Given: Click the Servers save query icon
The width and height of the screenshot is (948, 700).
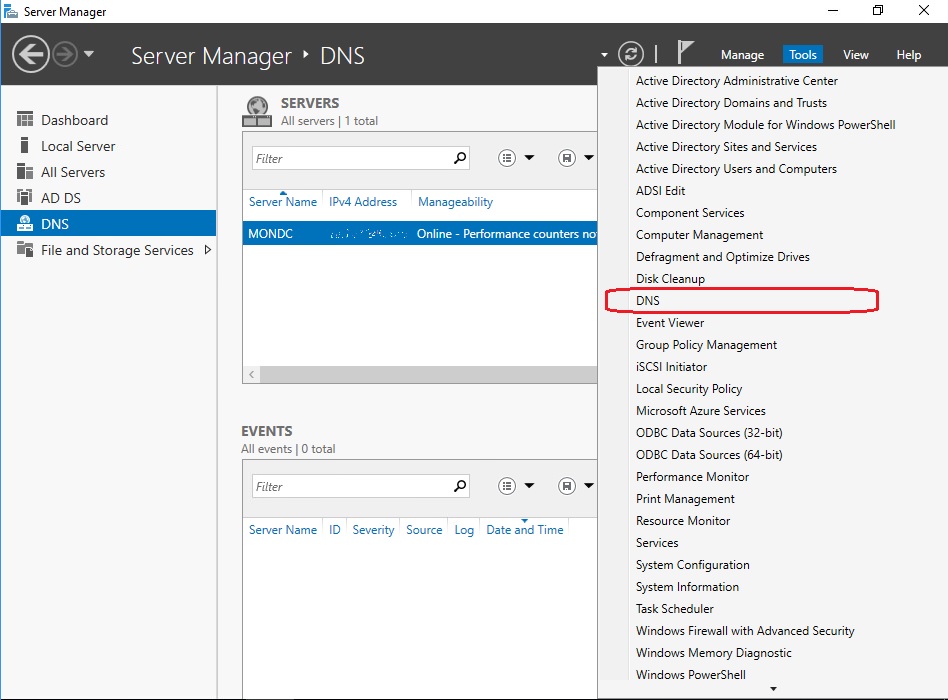Looking at the screenshot, I should pyautogui.click(x=567, y=158).
